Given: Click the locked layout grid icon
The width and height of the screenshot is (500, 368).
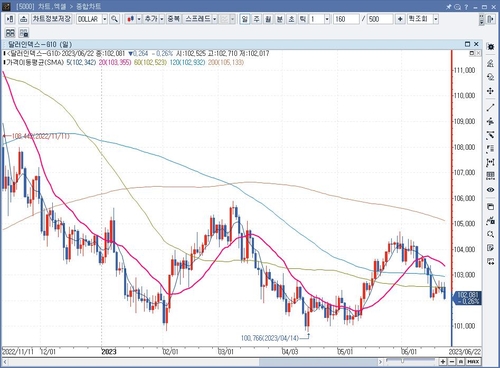Looking at the screenshot, I should 24,33.
